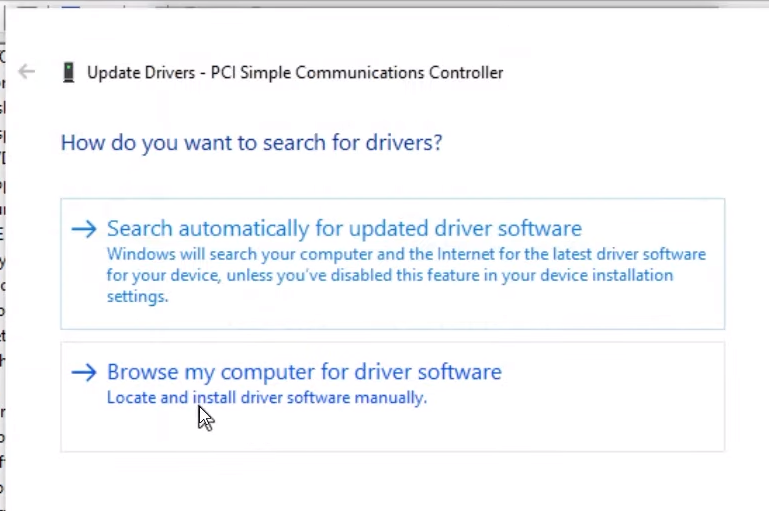
Task: Choose Browse my computer for driver software
Action: click(x=392, y=397)
